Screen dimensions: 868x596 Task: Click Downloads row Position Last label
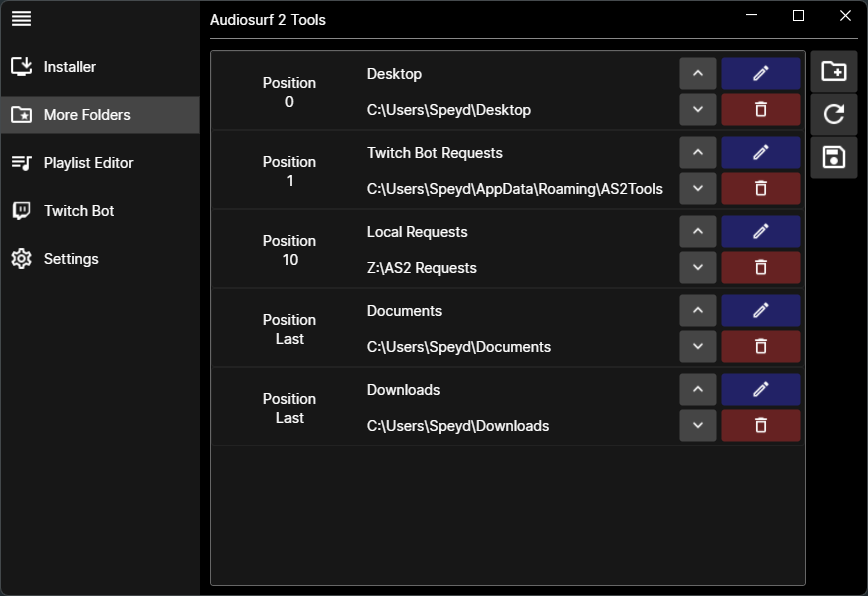[x=289, y=409]
